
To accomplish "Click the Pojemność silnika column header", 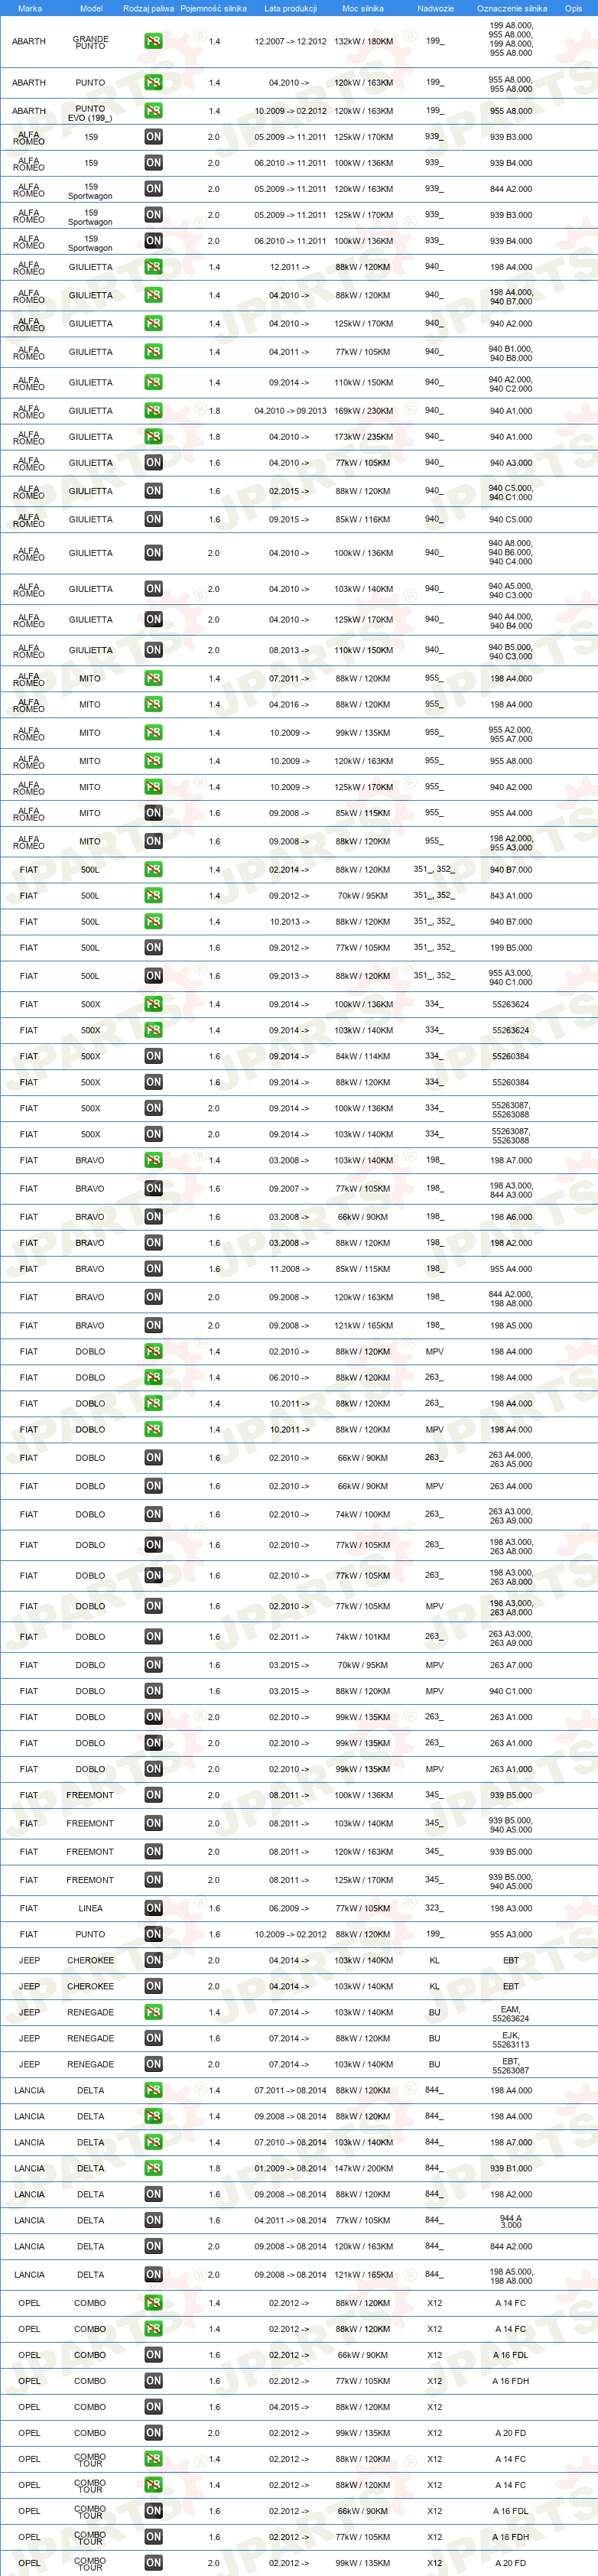I will point(213,8).
